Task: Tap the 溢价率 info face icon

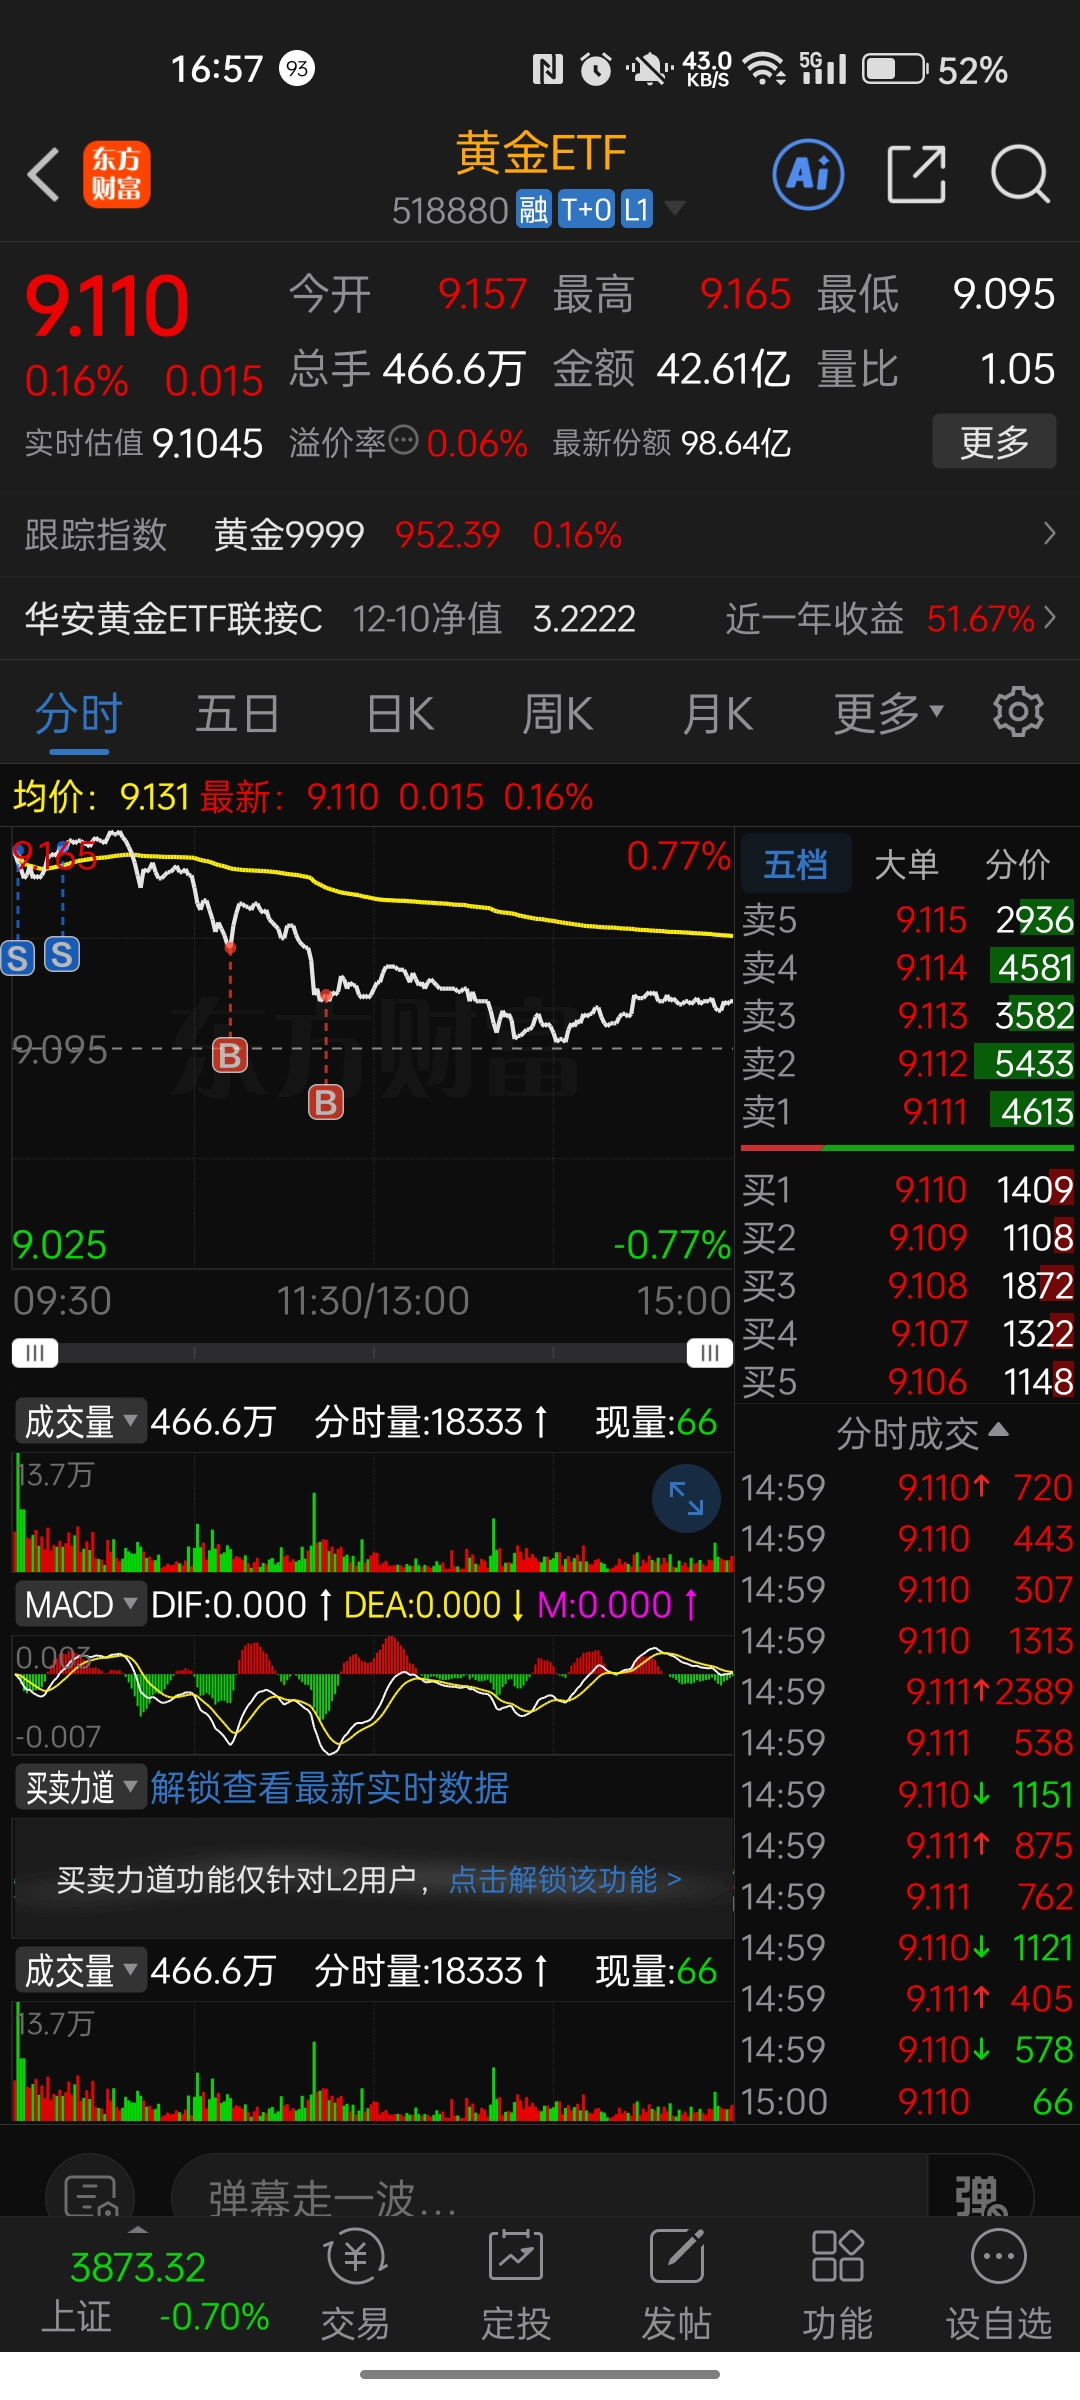Action: pos(403,440)
